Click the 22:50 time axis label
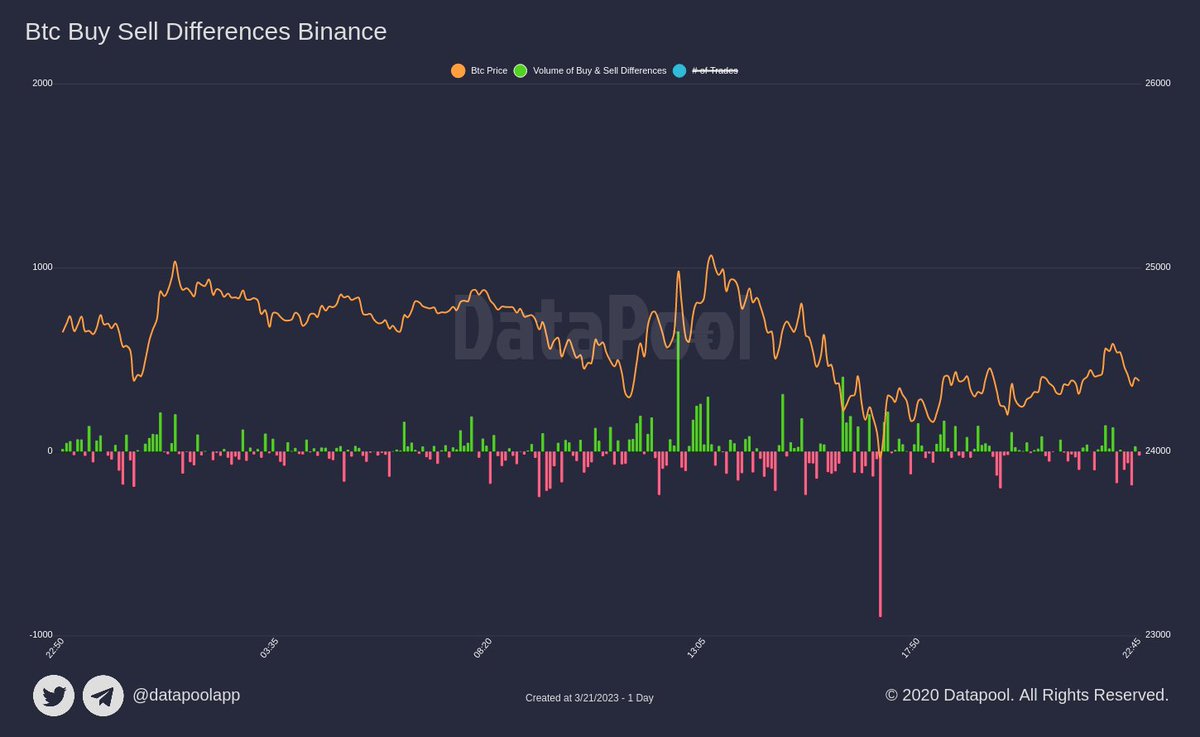Image resolution: width=1200 pixels, height=737 pixels. pyautogui.click(x=55, y=648)
